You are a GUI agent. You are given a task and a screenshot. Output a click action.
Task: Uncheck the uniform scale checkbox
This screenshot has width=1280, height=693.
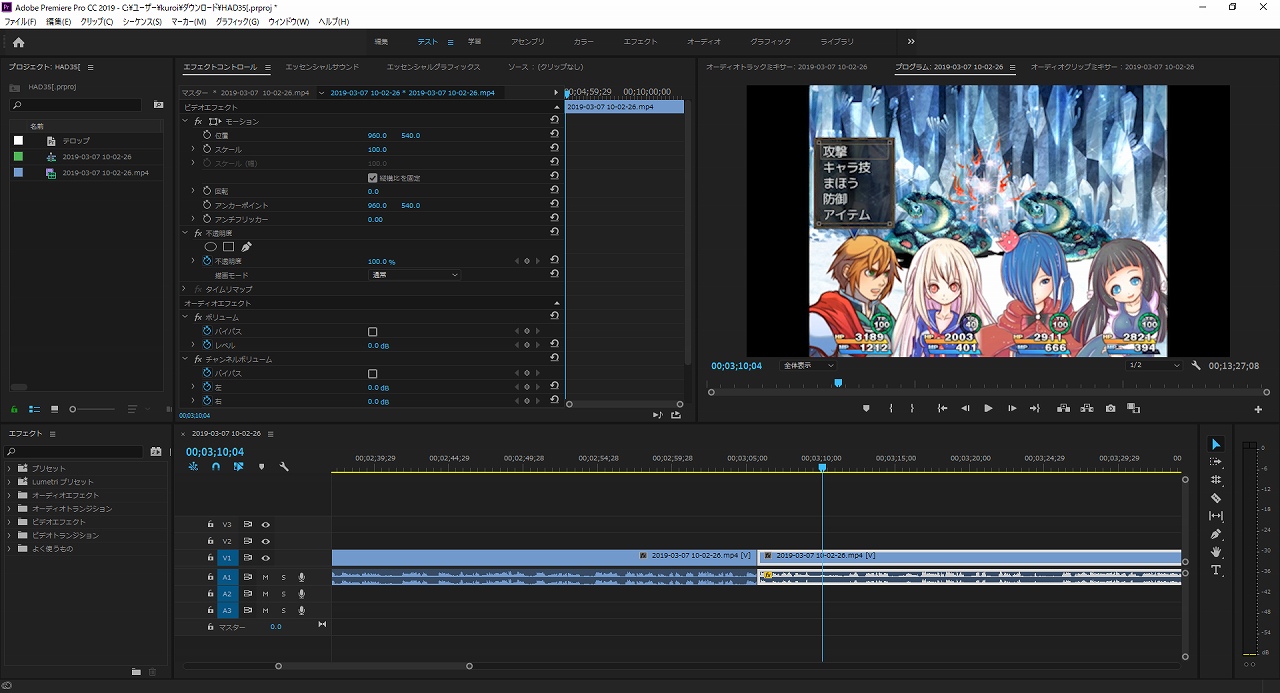pyautogui.click(x=373, y=177)
